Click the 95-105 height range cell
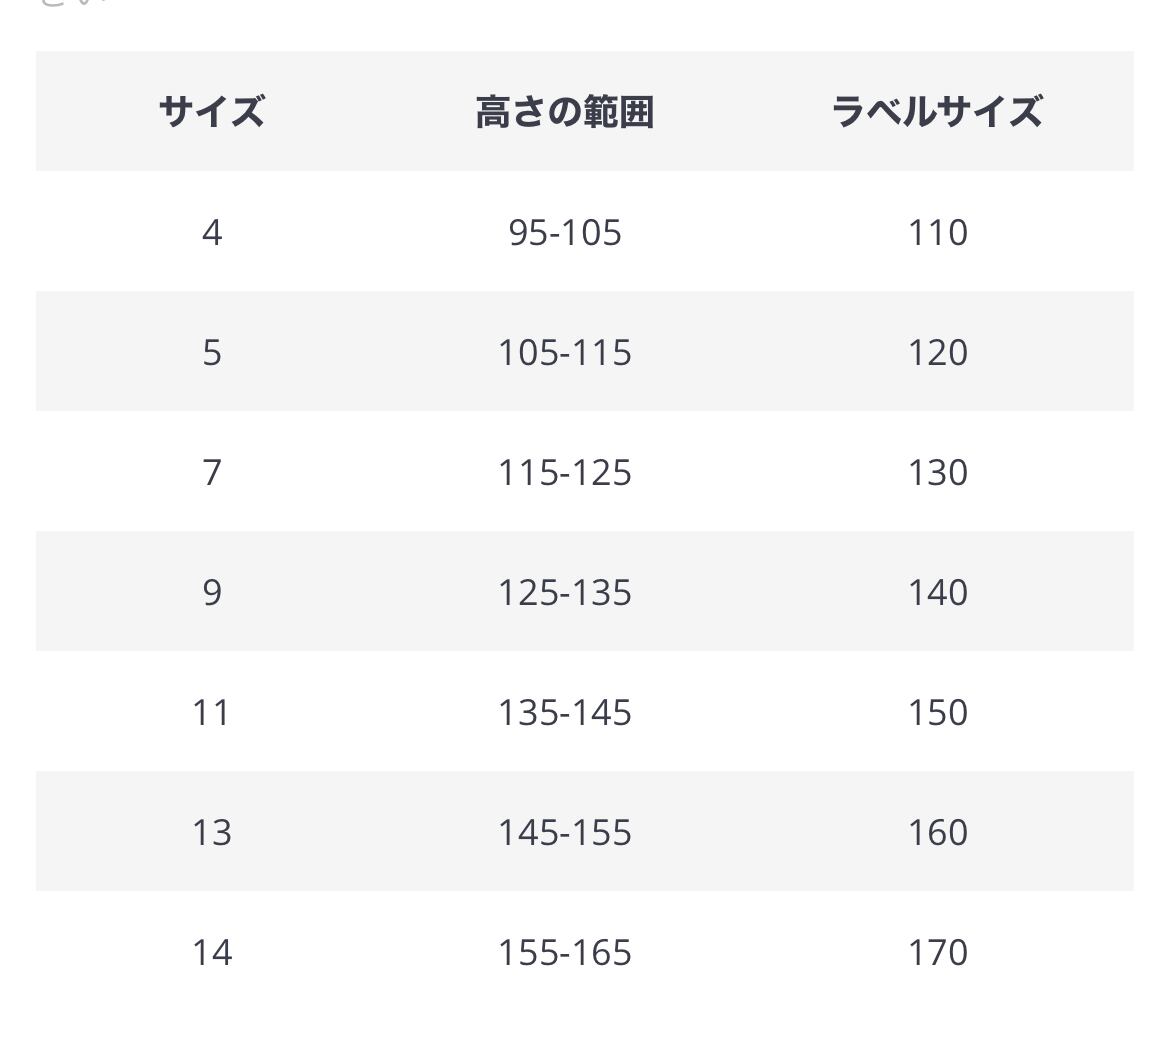This screenshot has height=1061, width=1170. (x=565, y=232)
